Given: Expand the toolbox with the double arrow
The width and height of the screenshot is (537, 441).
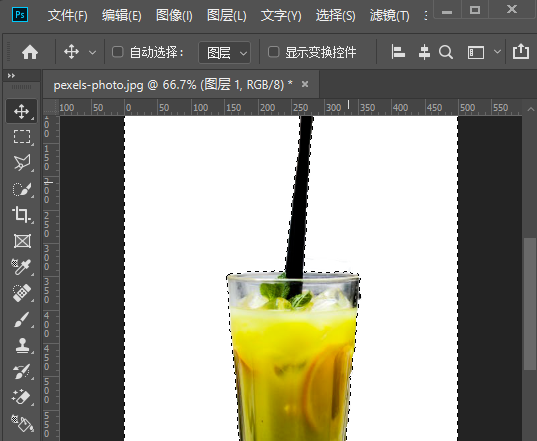Looking at the screenshot, I should point(11,76).
